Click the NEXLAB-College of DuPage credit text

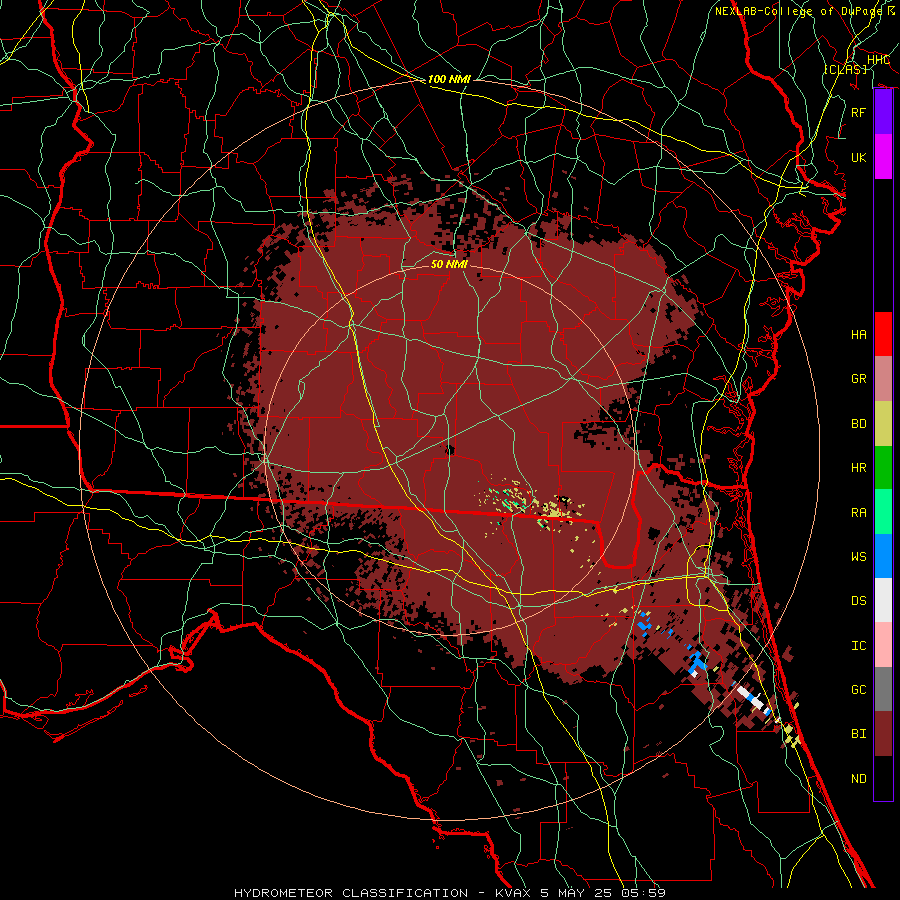798,11
